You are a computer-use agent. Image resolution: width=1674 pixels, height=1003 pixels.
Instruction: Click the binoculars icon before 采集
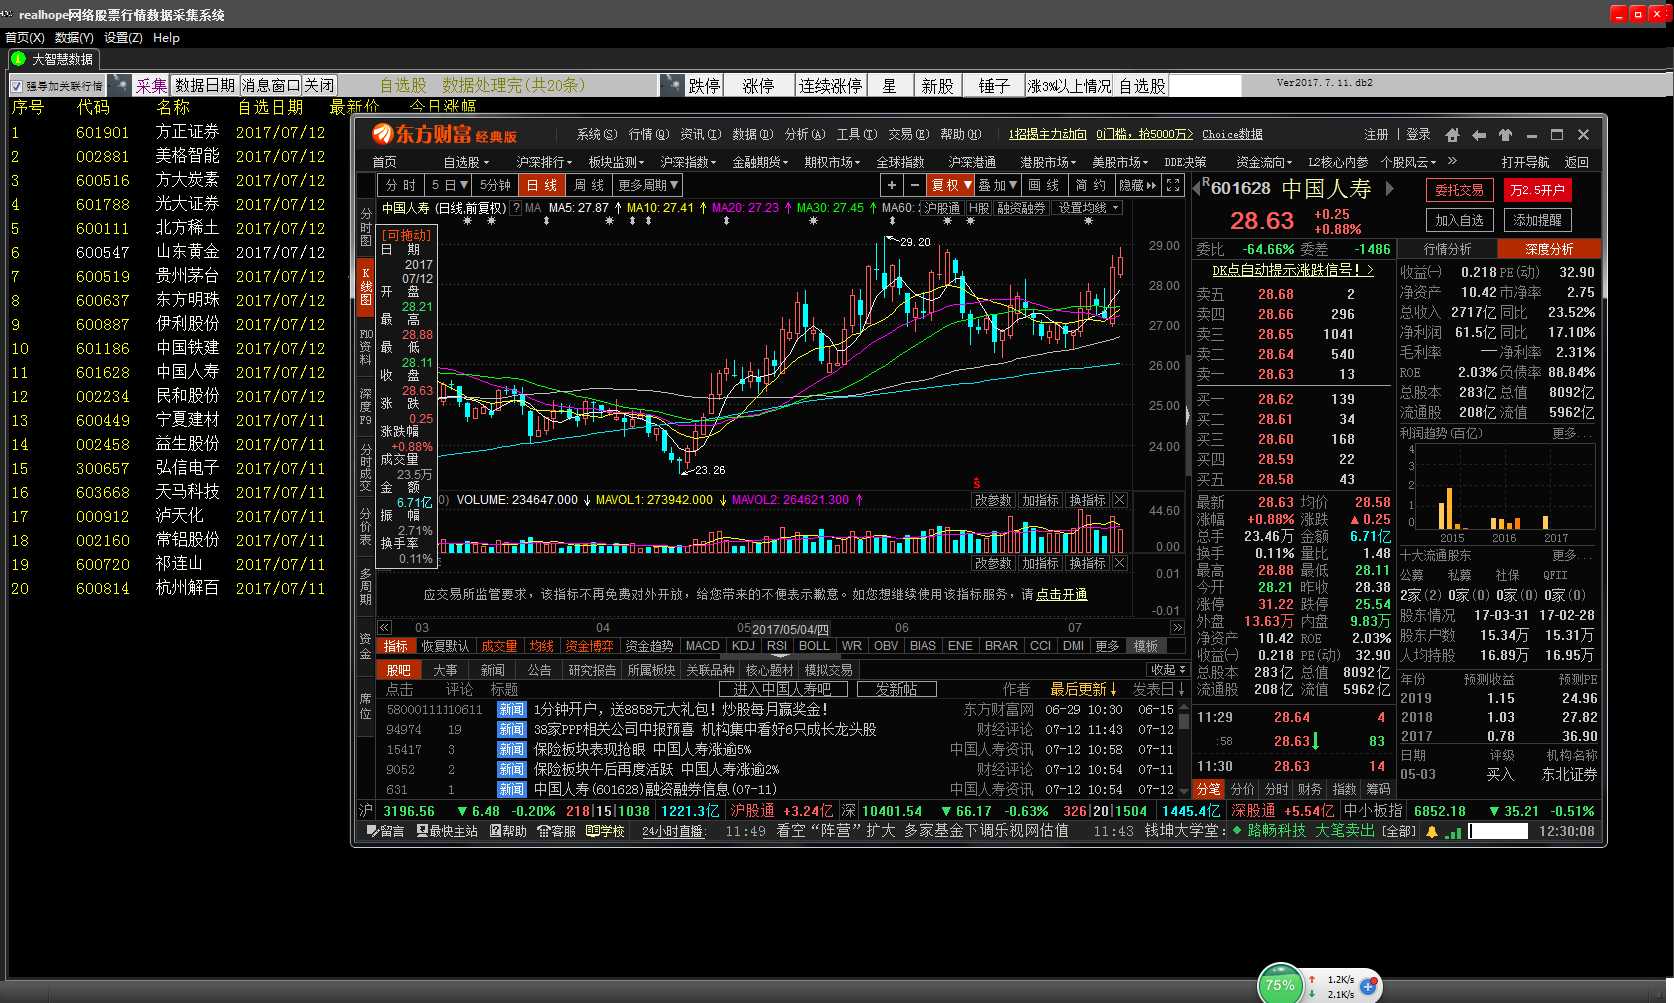[120, 85]
